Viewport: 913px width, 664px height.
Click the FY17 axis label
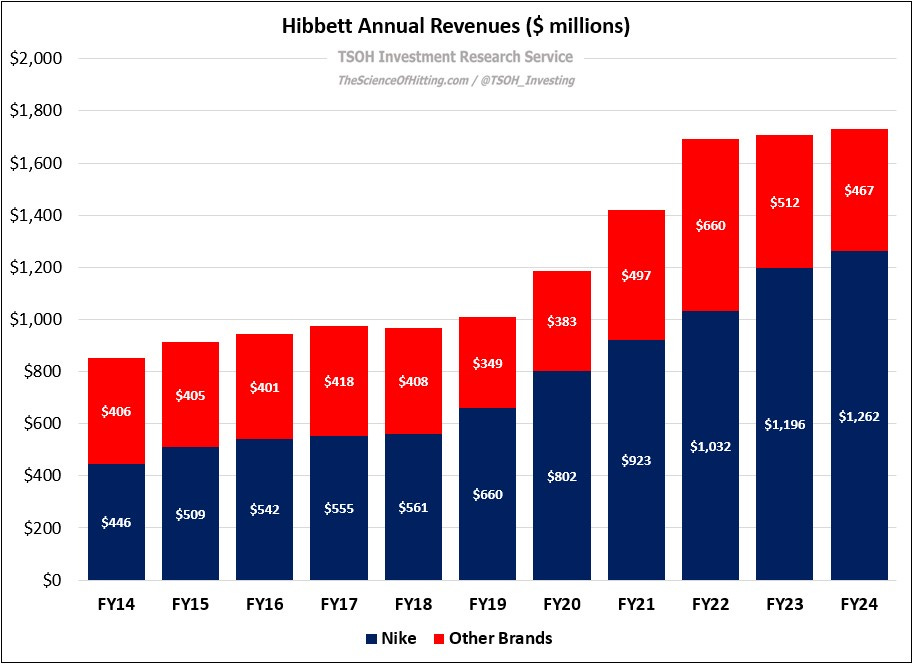[x=339, y=604]
